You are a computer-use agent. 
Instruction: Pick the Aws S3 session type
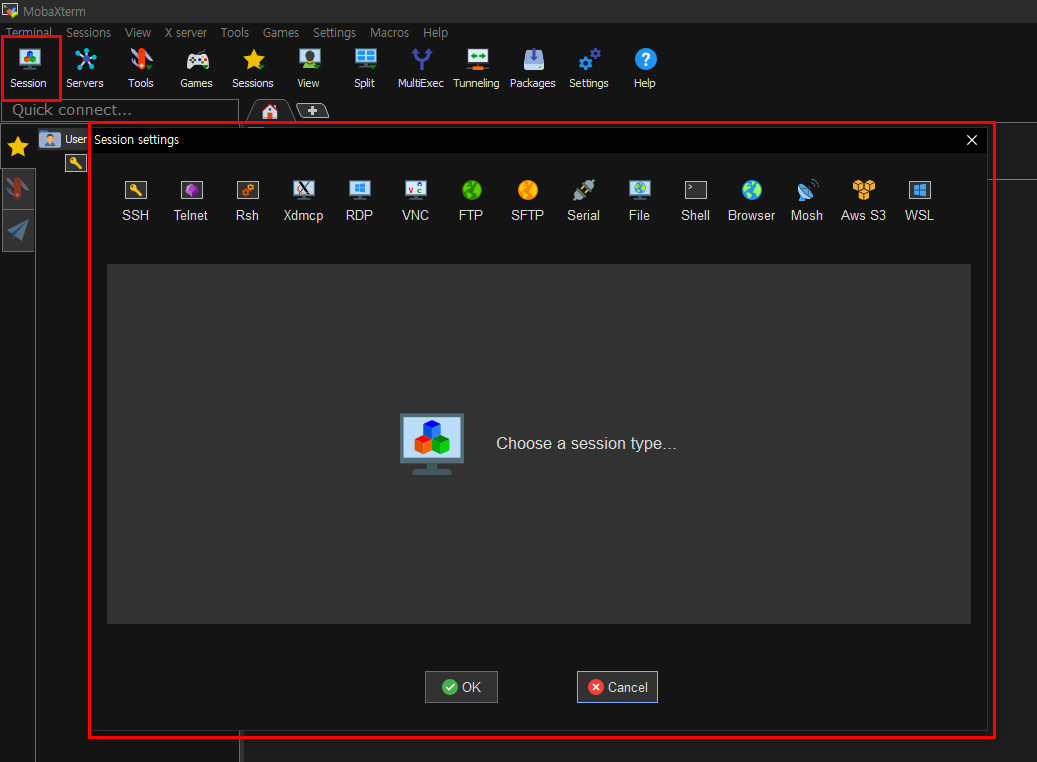[863, 201]
